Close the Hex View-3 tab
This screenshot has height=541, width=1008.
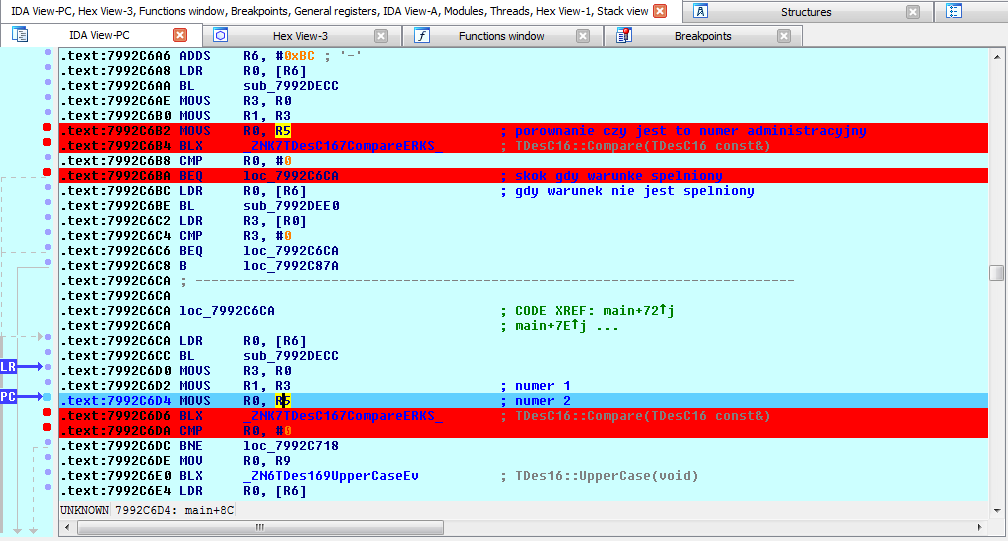tap(381, 36)
